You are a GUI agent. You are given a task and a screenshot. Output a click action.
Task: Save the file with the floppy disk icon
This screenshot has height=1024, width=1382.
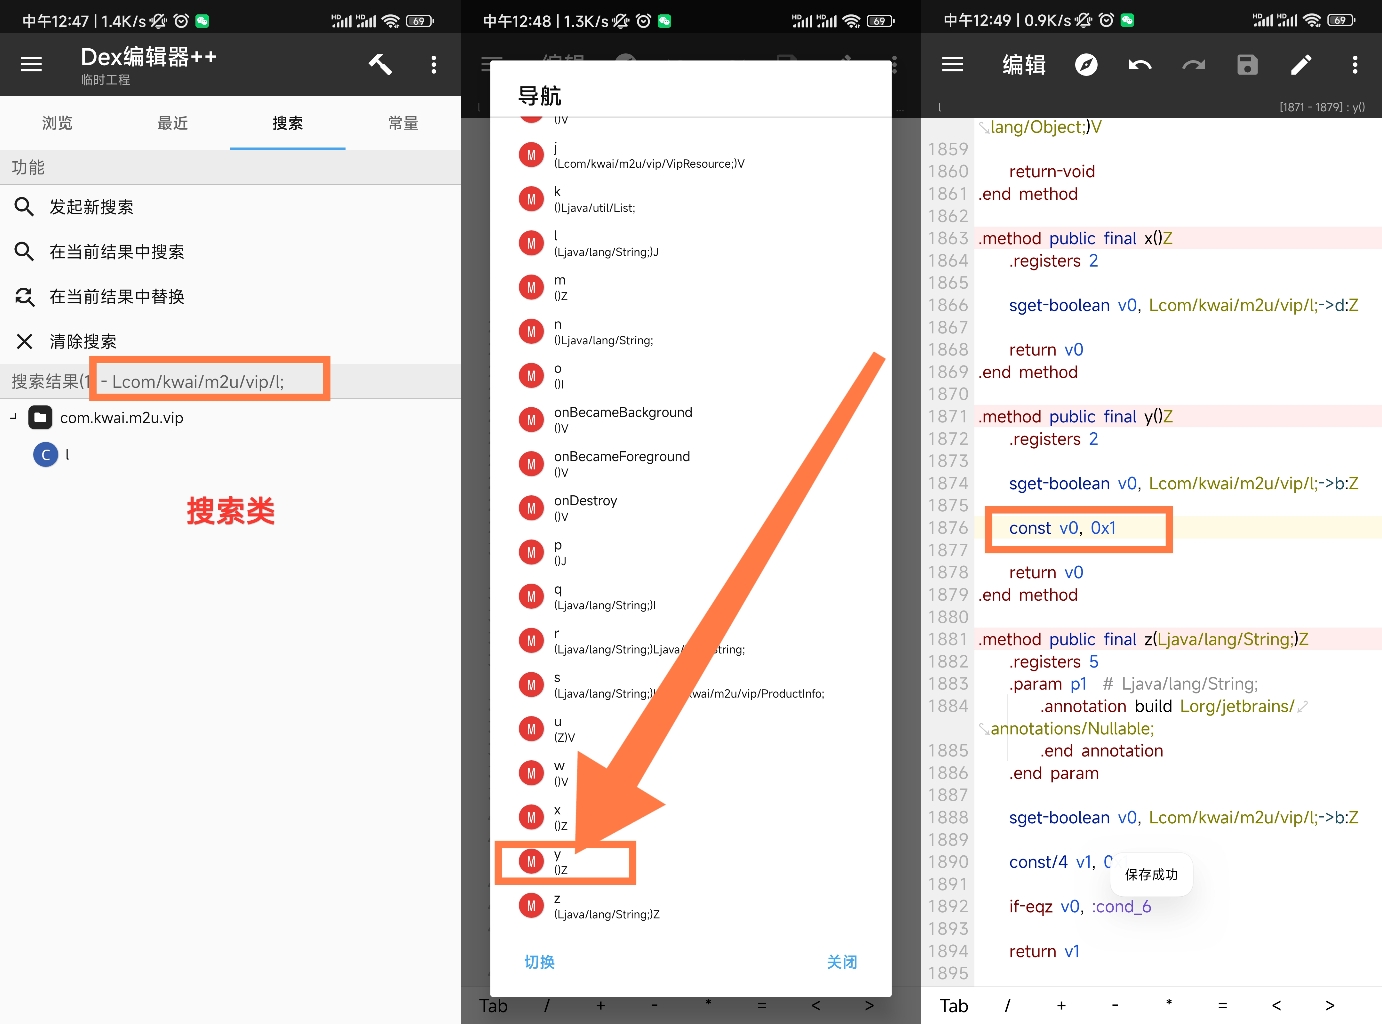point(1247,65)
